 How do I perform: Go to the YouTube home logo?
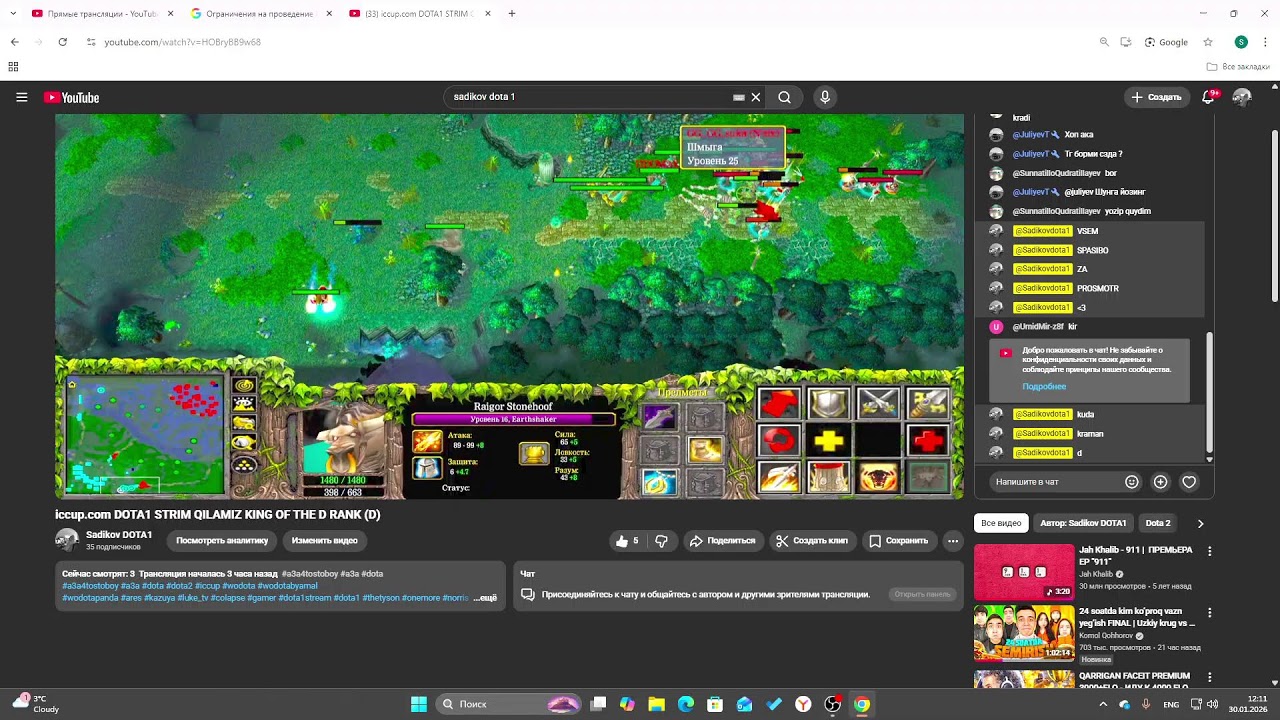point(71,97)
